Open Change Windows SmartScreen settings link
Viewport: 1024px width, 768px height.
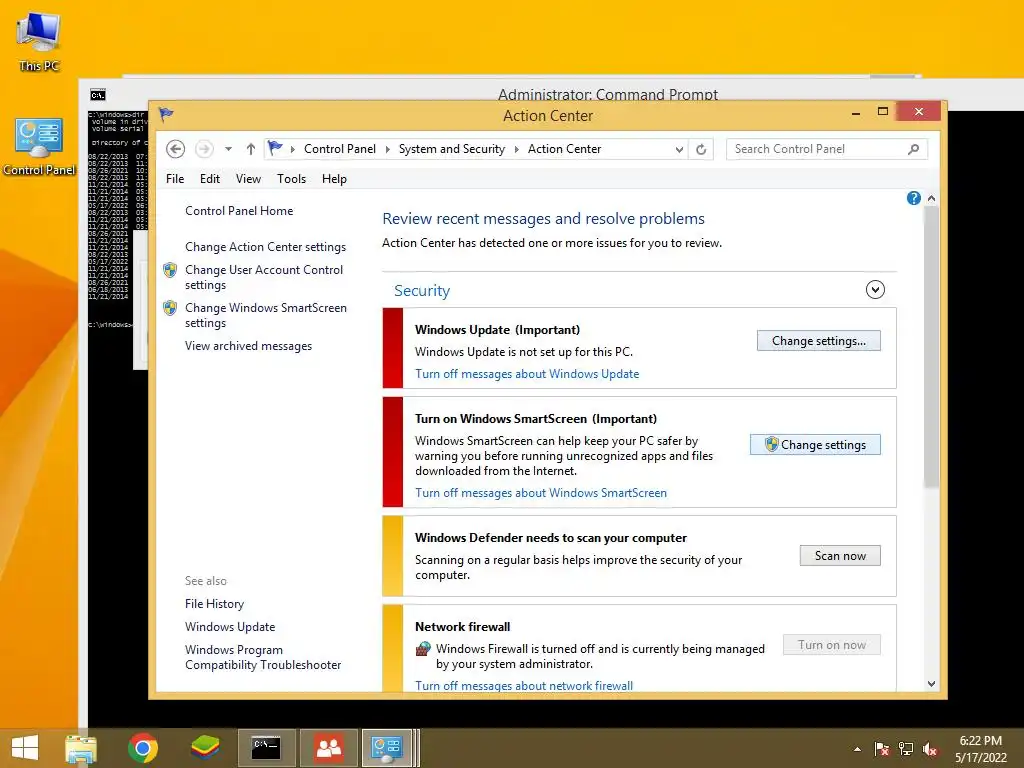266,315
